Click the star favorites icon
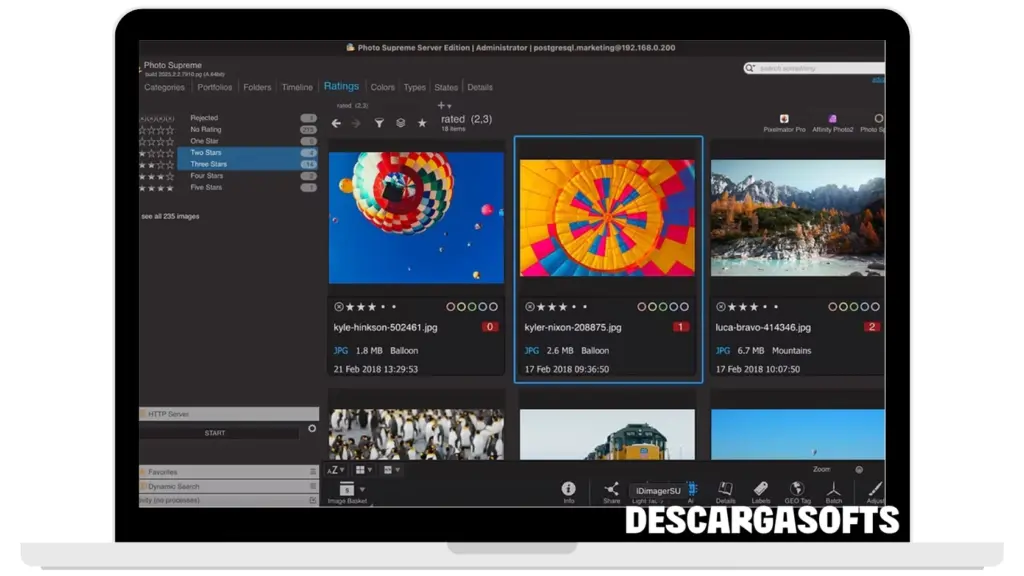 click(x=422, y=123)
